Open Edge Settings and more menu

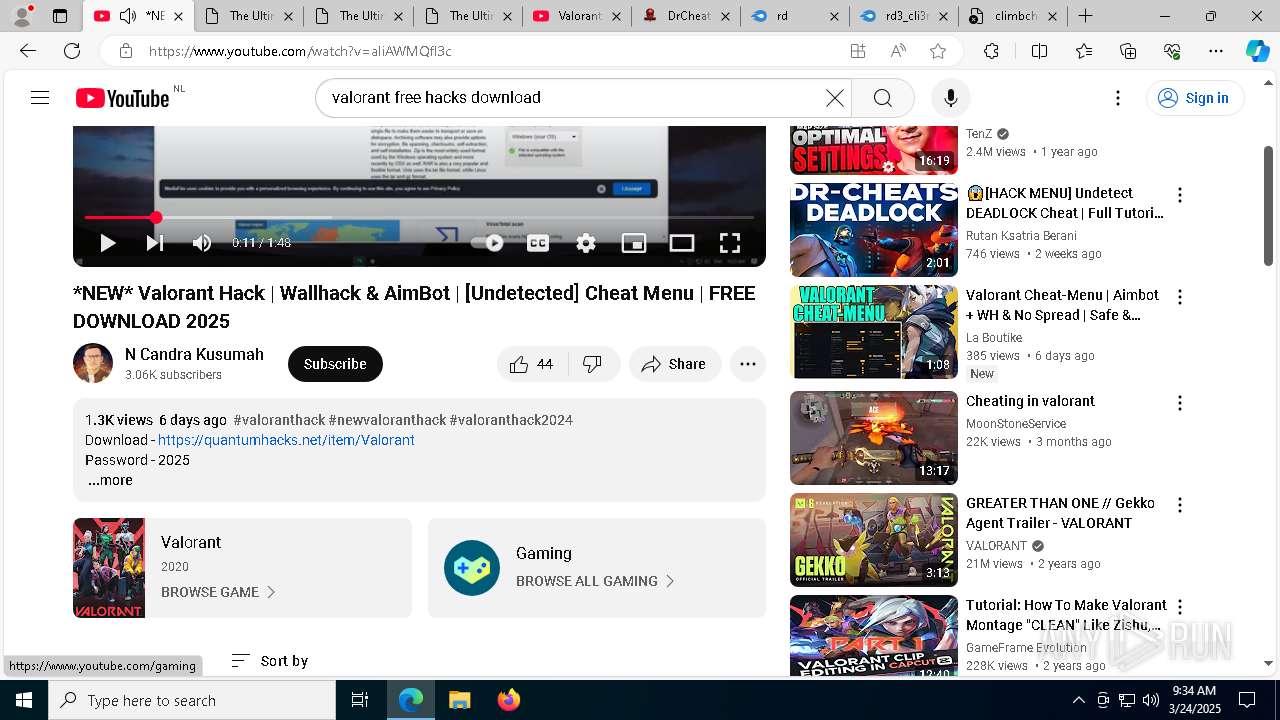tap(1216, 51)
